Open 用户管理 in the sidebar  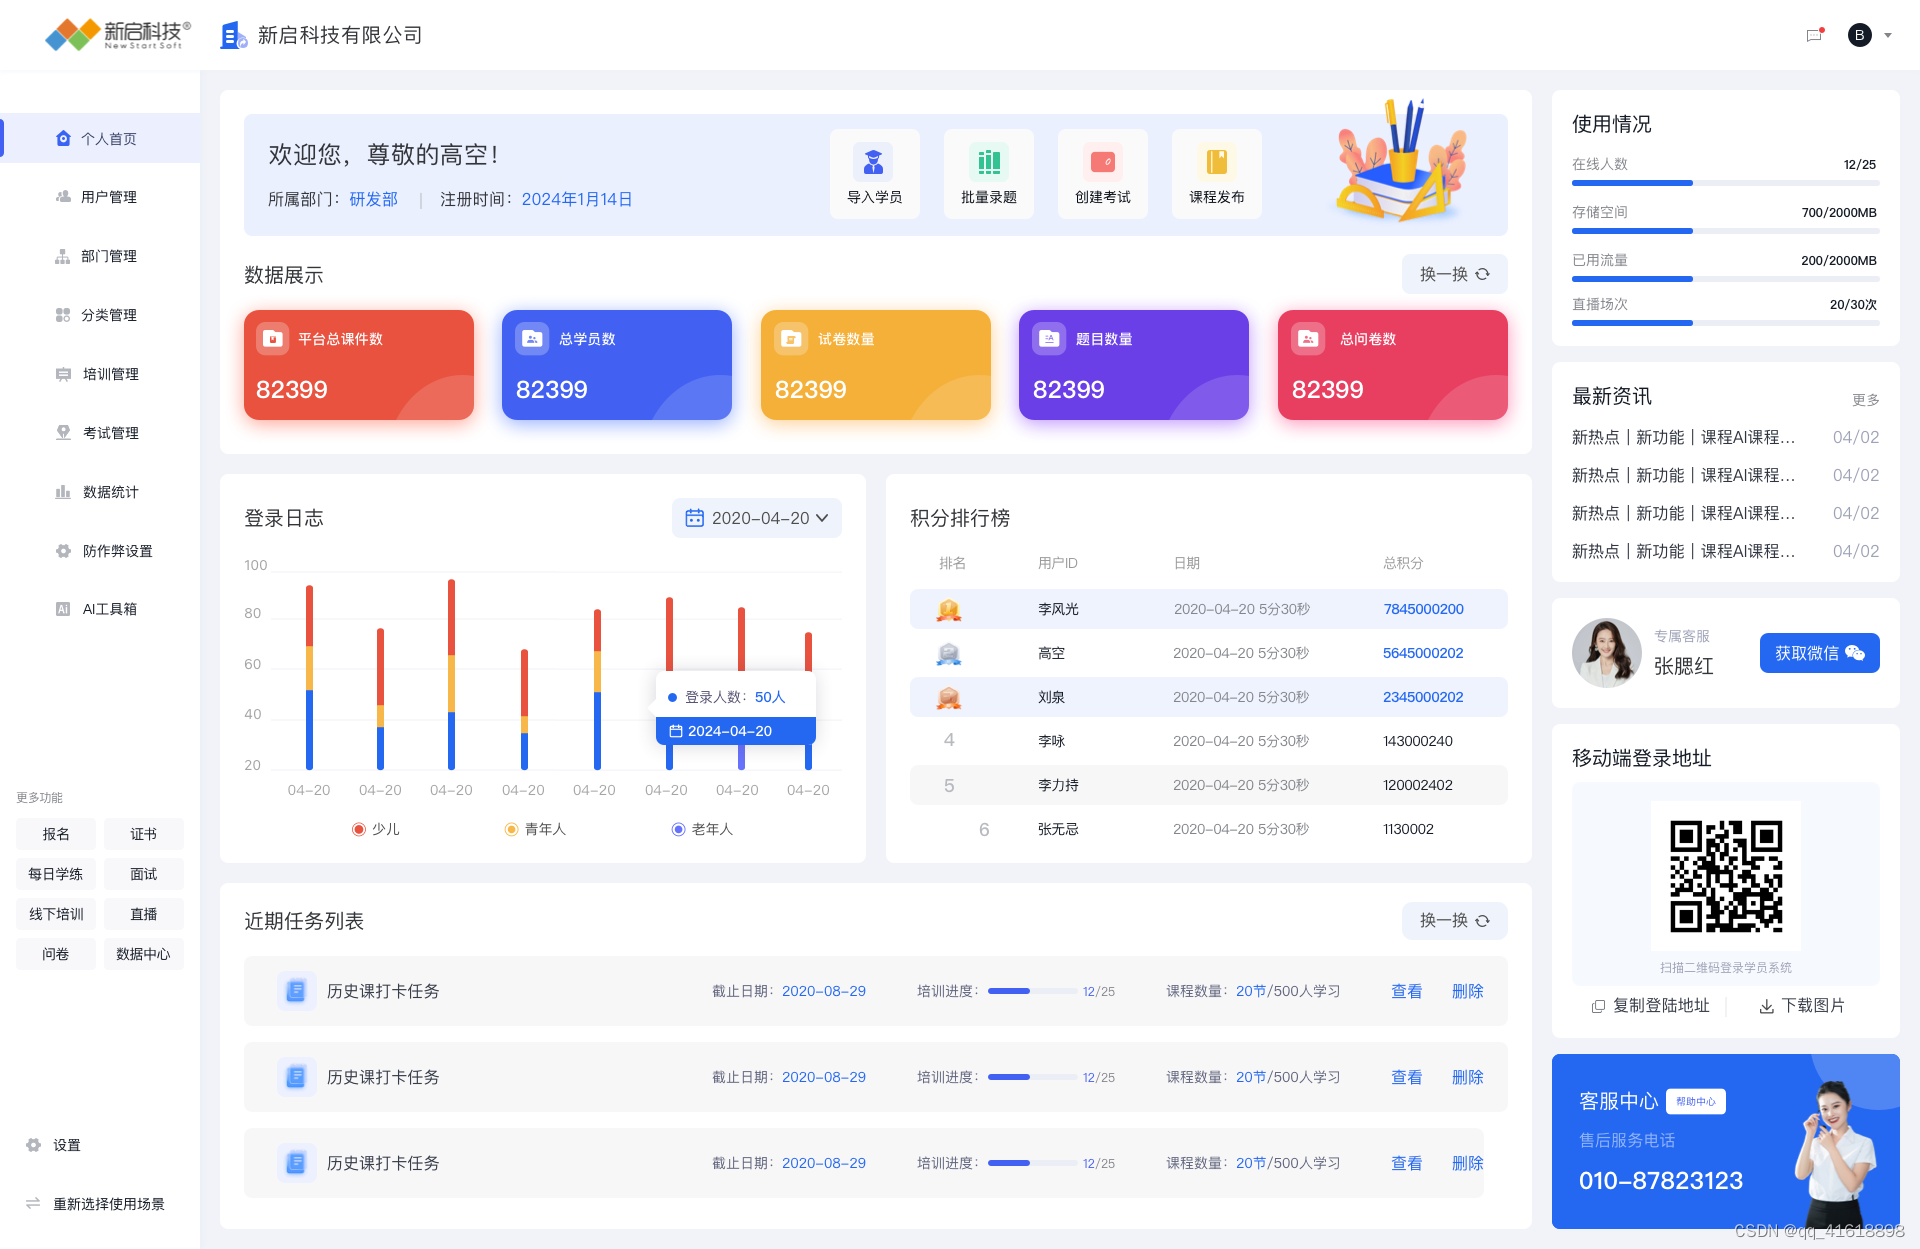[x=108, y=197]
